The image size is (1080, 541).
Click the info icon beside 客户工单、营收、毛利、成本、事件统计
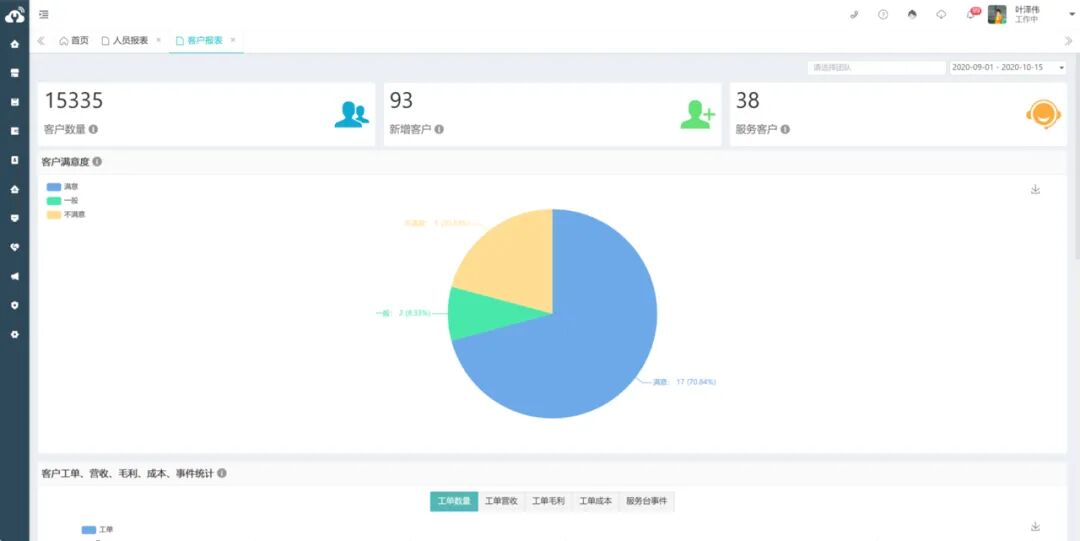pyautogui.click(x=222, y=473)
